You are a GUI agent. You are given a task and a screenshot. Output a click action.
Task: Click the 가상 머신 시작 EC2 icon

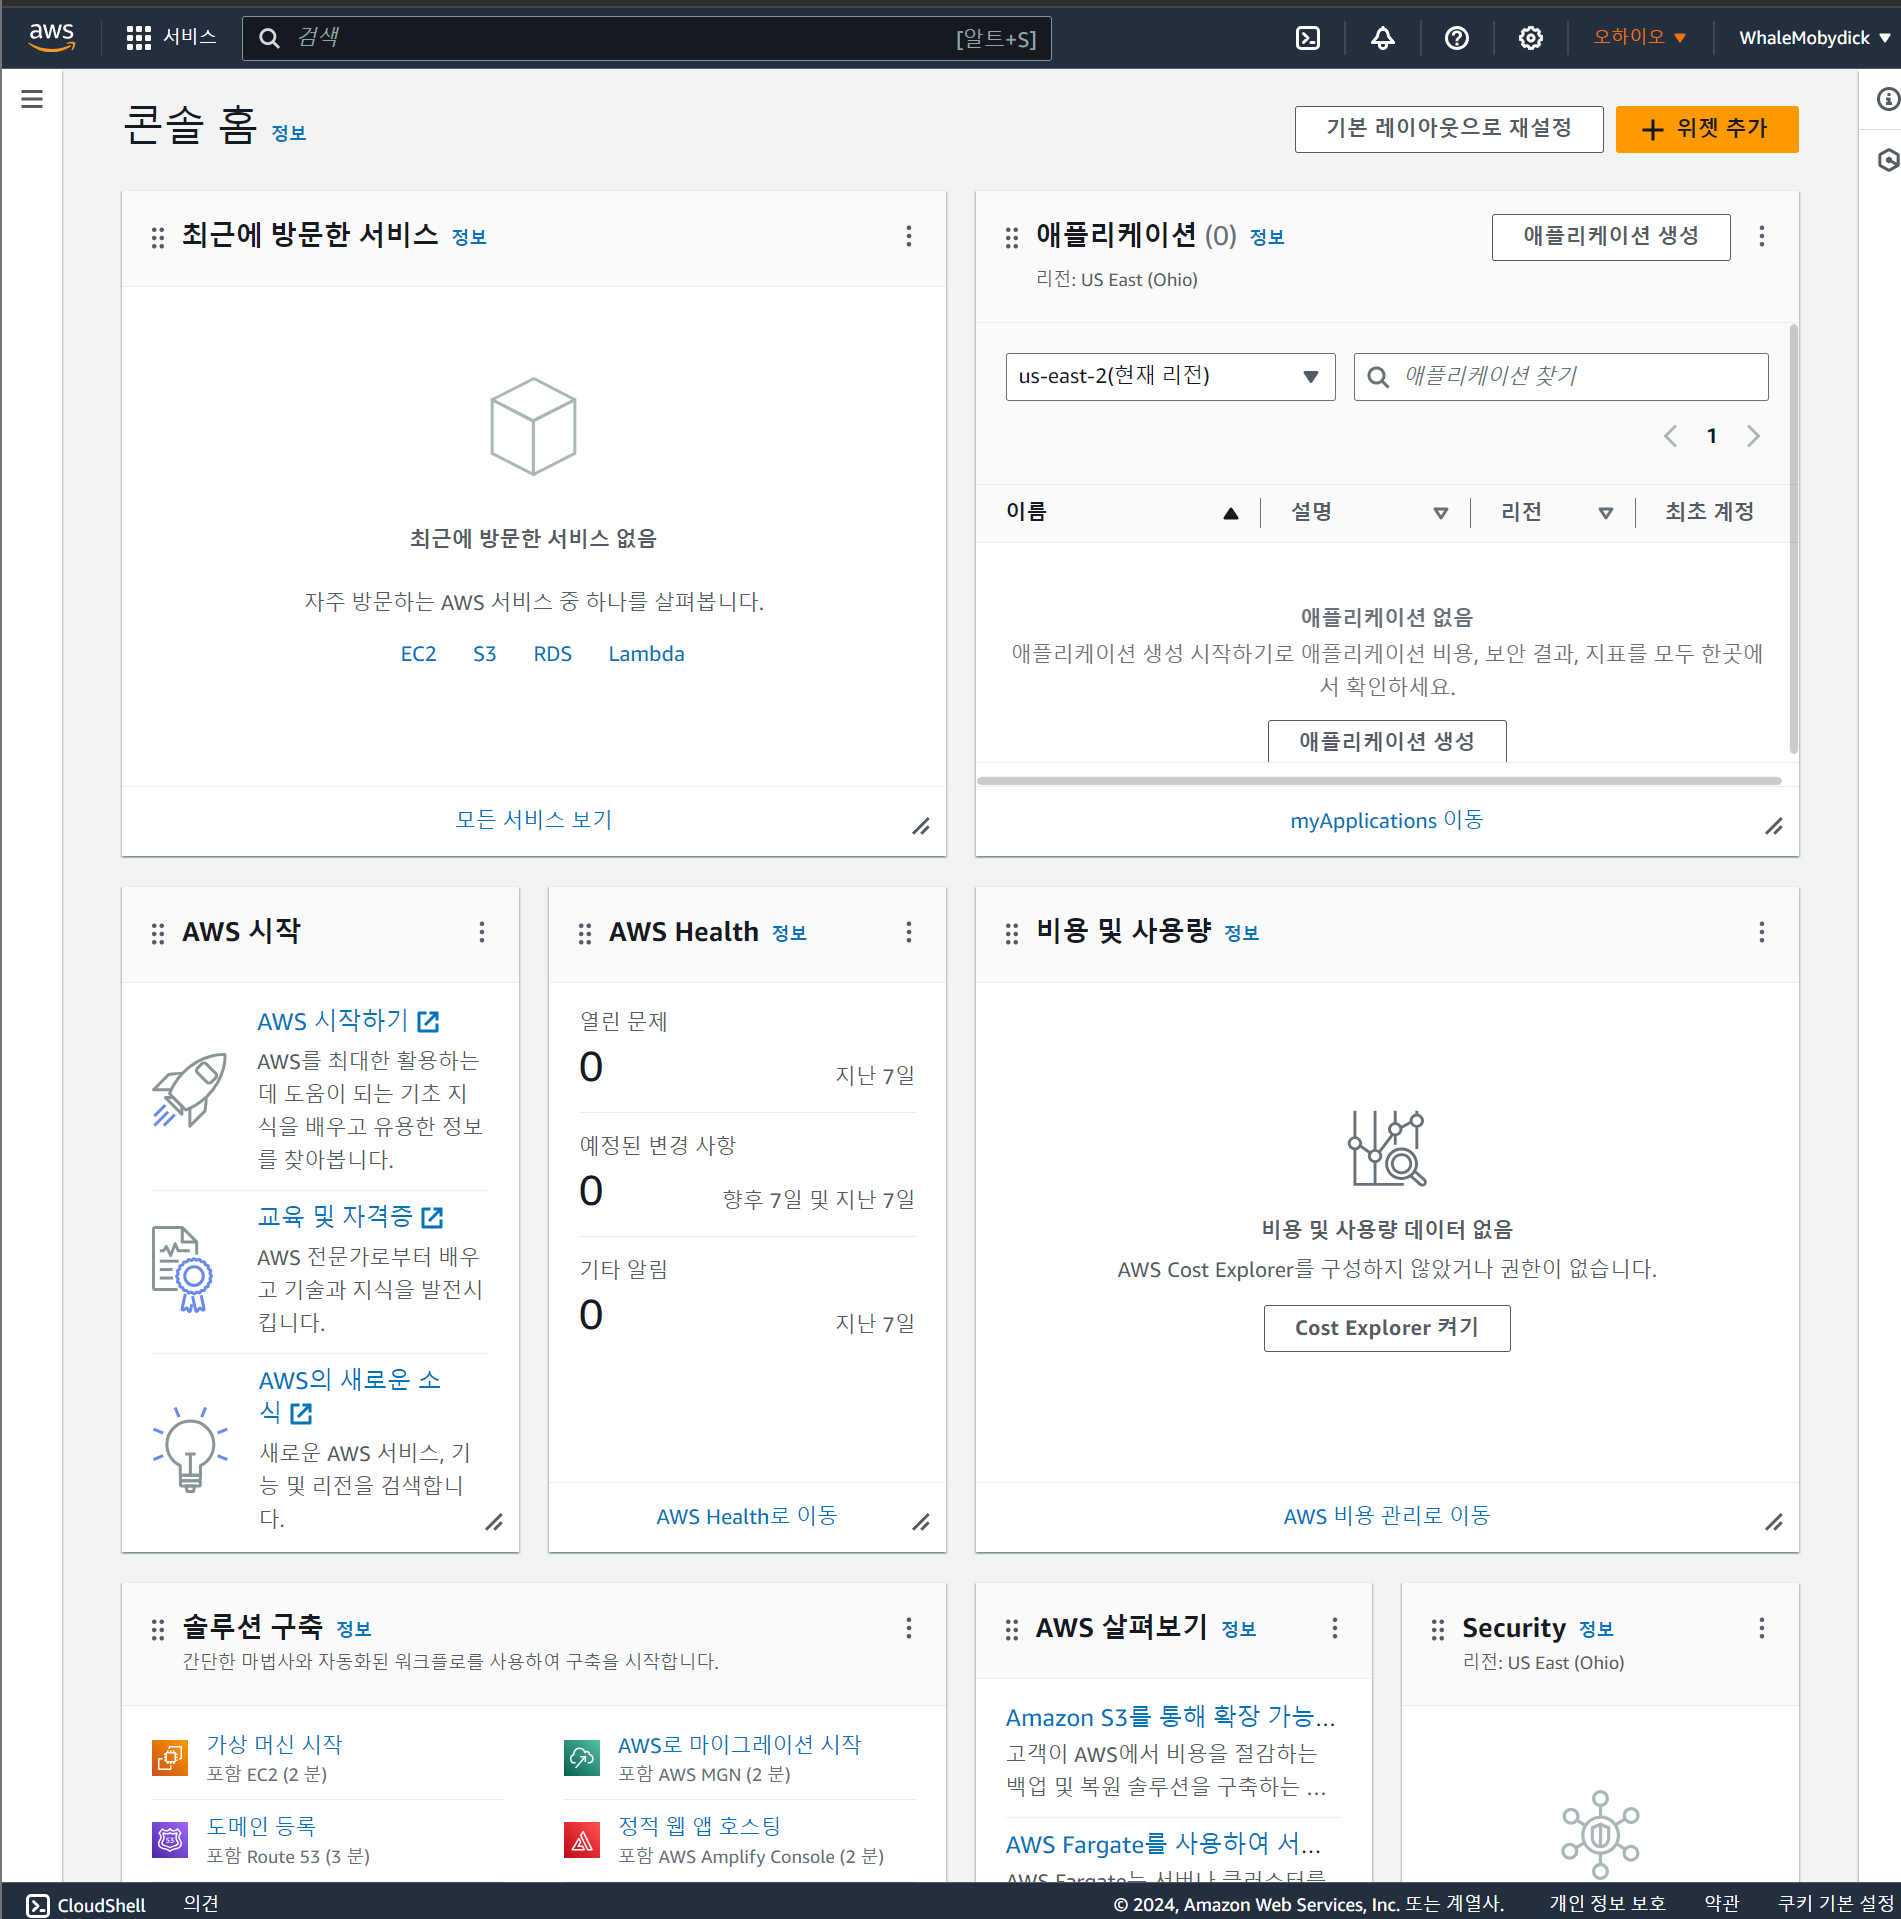(170, 1757)
